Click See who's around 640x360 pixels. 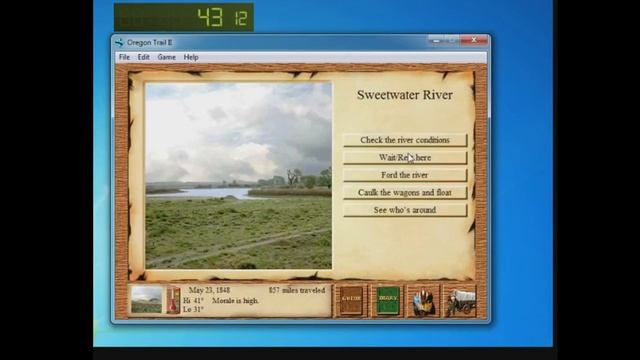coord(404,210)
